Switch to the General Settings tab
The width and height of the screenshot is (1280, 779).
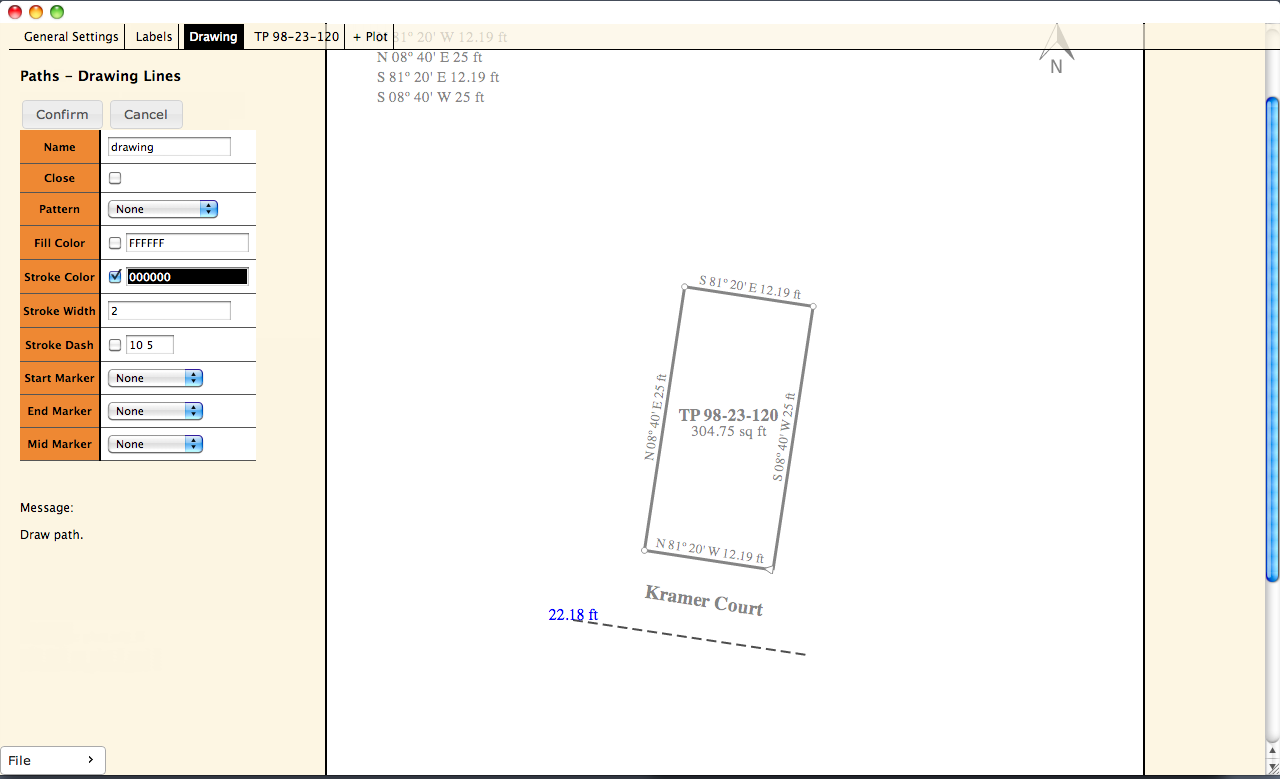tap(67, 36)
